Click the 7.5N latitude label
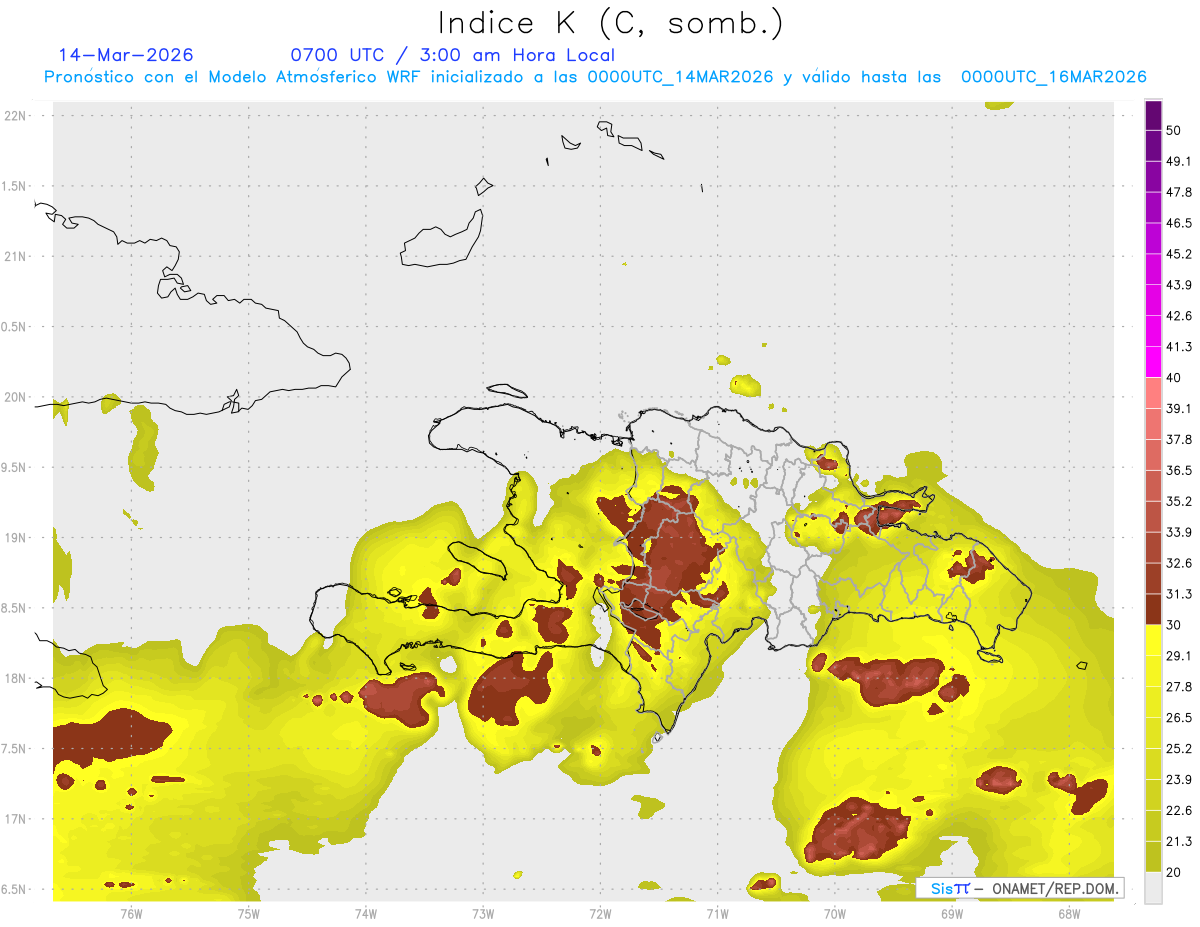 click(14, 748)
